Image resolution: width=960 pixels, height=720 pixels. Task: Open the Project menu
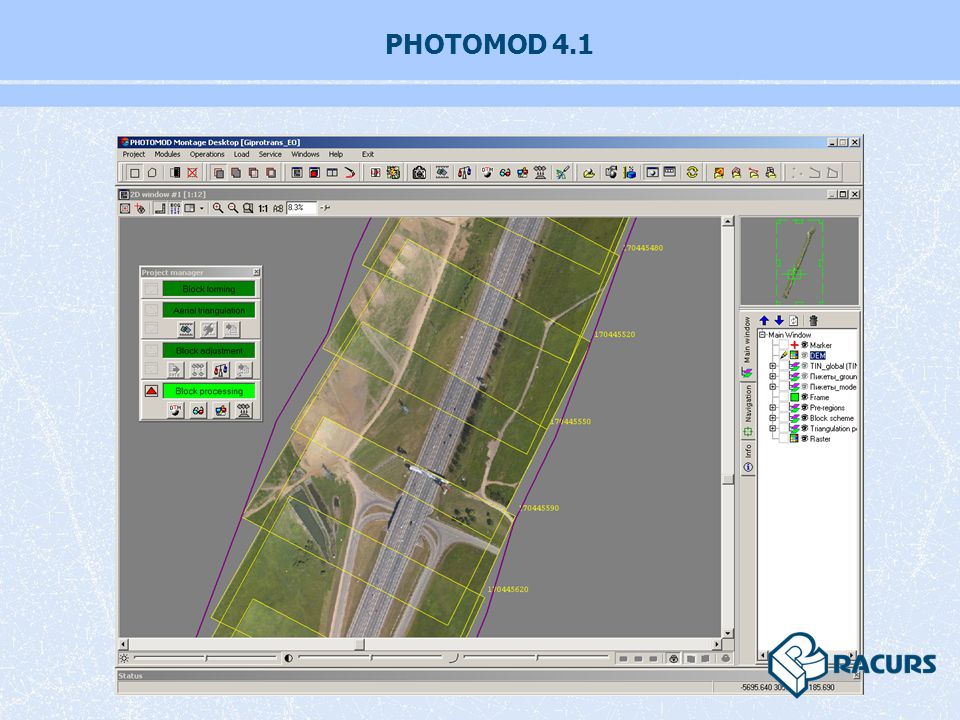133,154
